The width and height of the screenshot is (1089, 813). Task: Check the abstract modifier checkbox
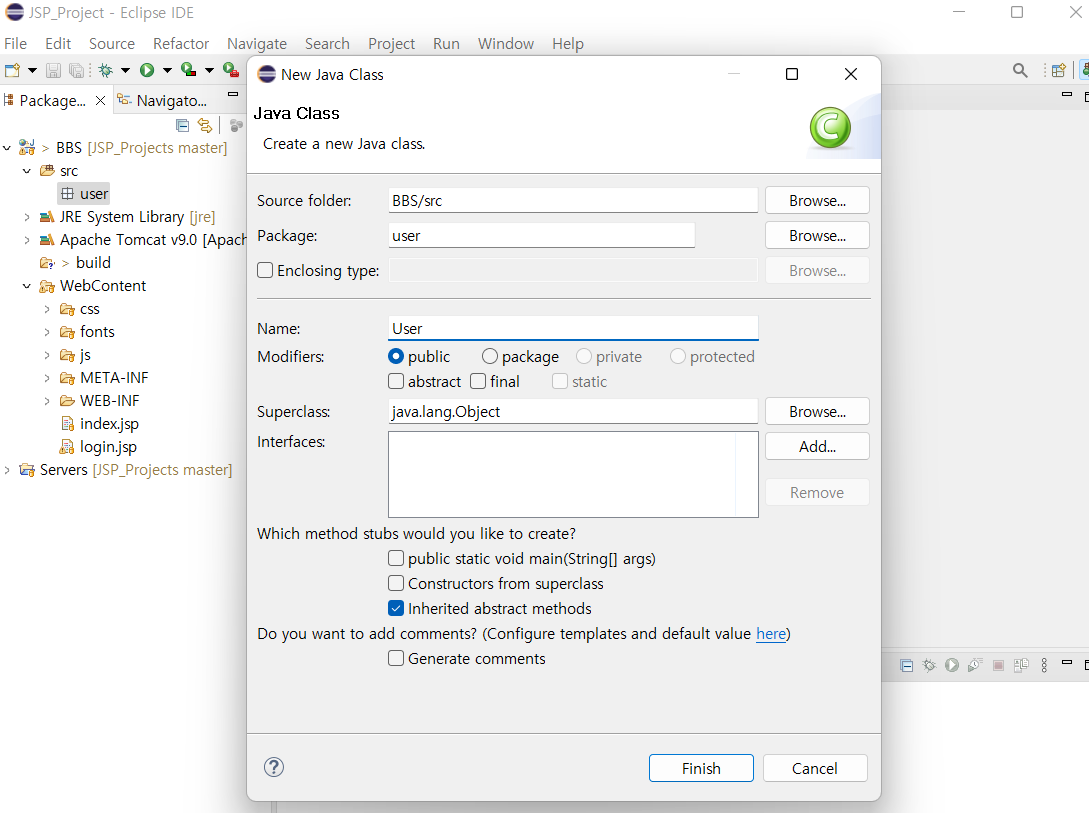pos(396,381)
